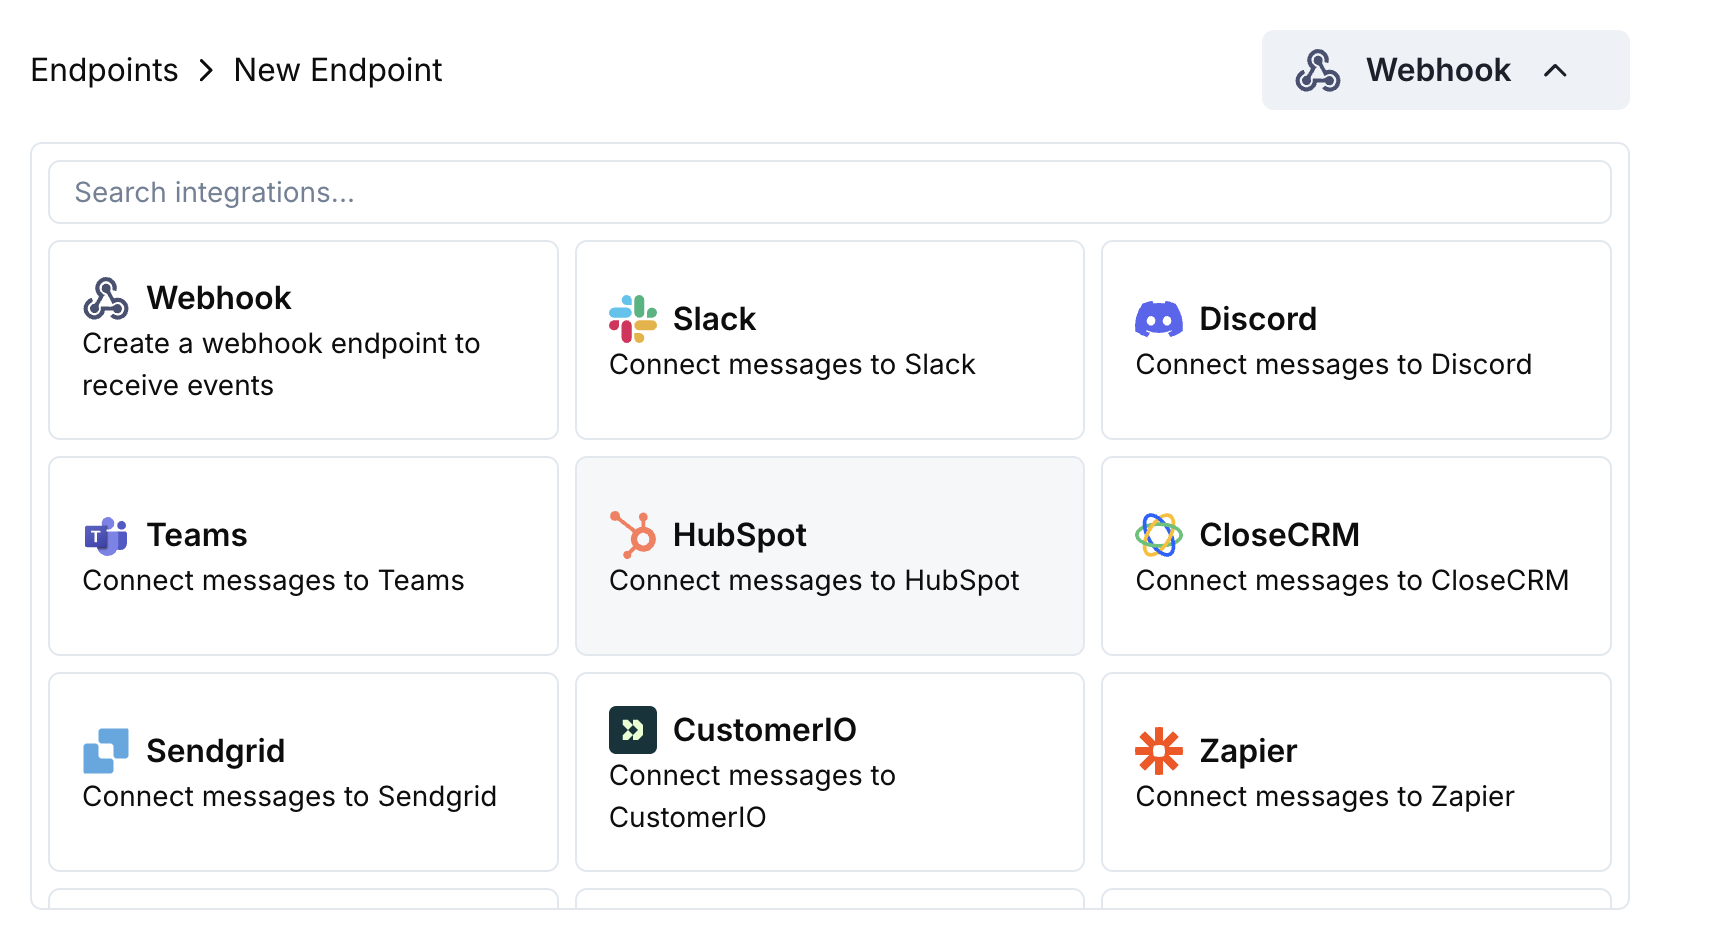Image resolution: width=1724 pixels, height=942 pixels.
Task: Select the Connect messages to Slack card
Action: (830, 340)
